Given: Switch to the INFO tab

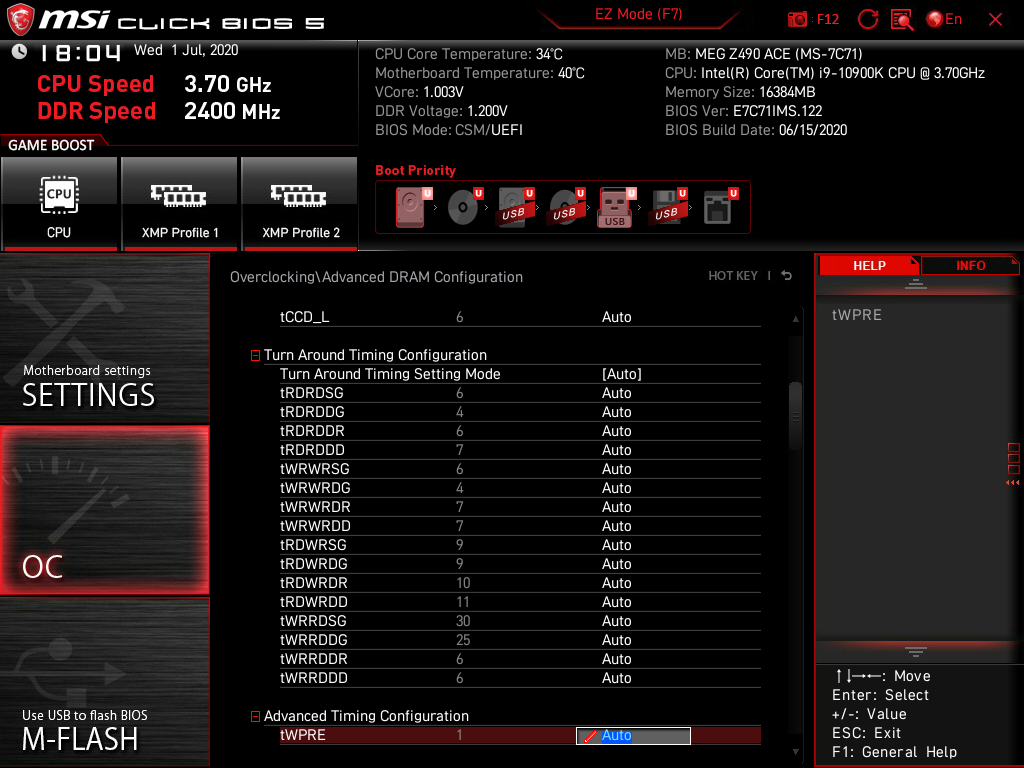Looking at the screenshot, I should coord(969,265).
